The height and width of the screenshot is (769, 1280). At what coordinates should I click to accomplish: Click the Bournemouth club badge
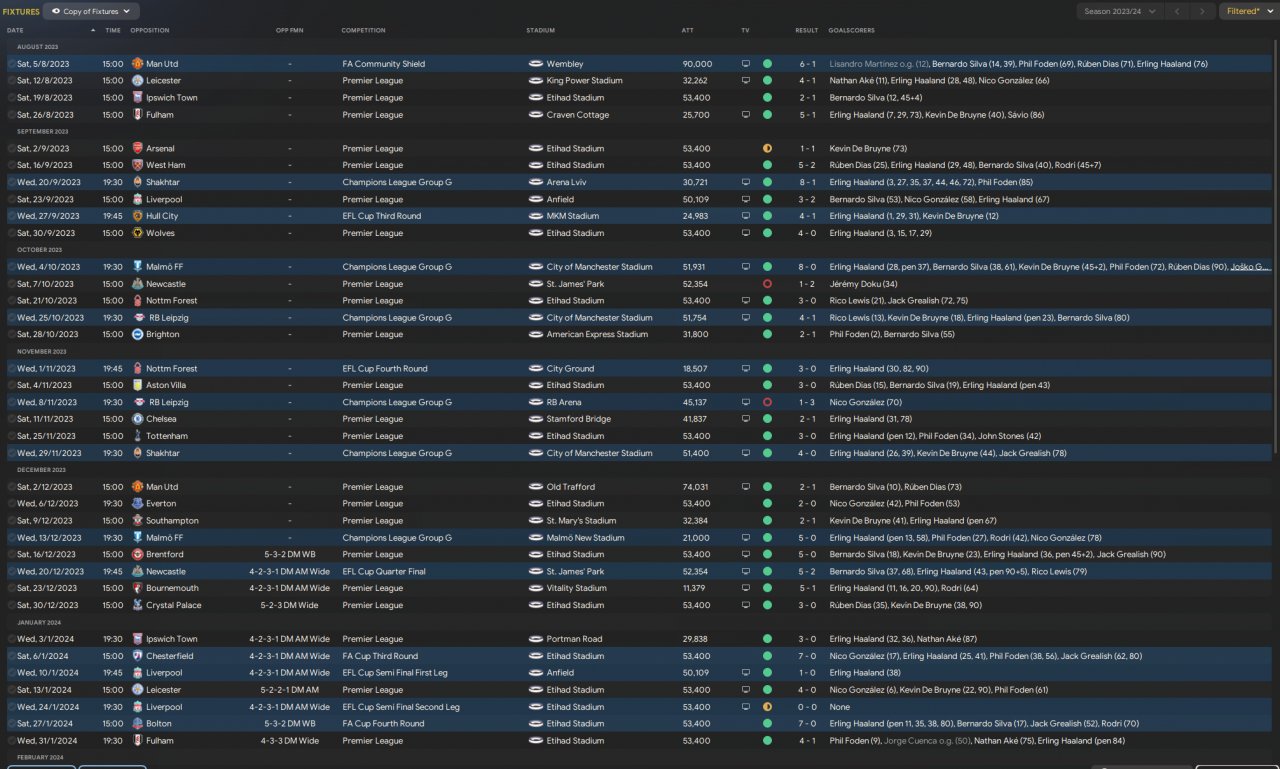137,589
